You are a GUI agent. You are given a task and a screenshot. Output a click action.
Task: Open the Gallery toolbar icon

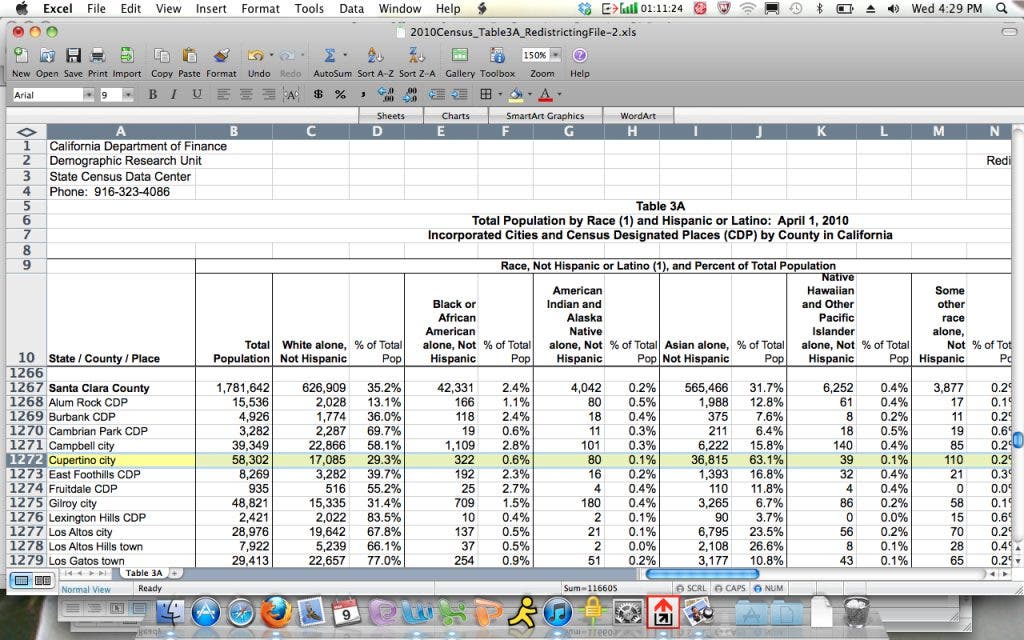point(460,56)
